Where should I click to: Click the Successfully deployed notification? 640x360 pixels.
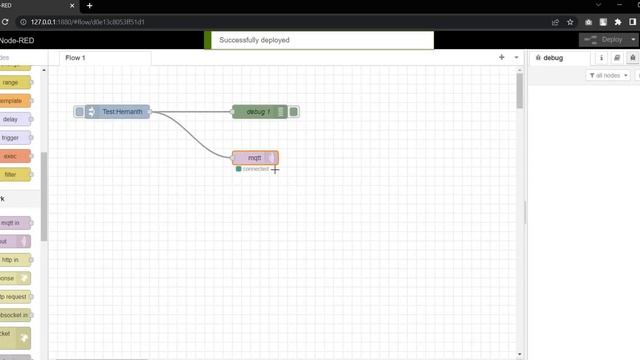click(319, 40)
